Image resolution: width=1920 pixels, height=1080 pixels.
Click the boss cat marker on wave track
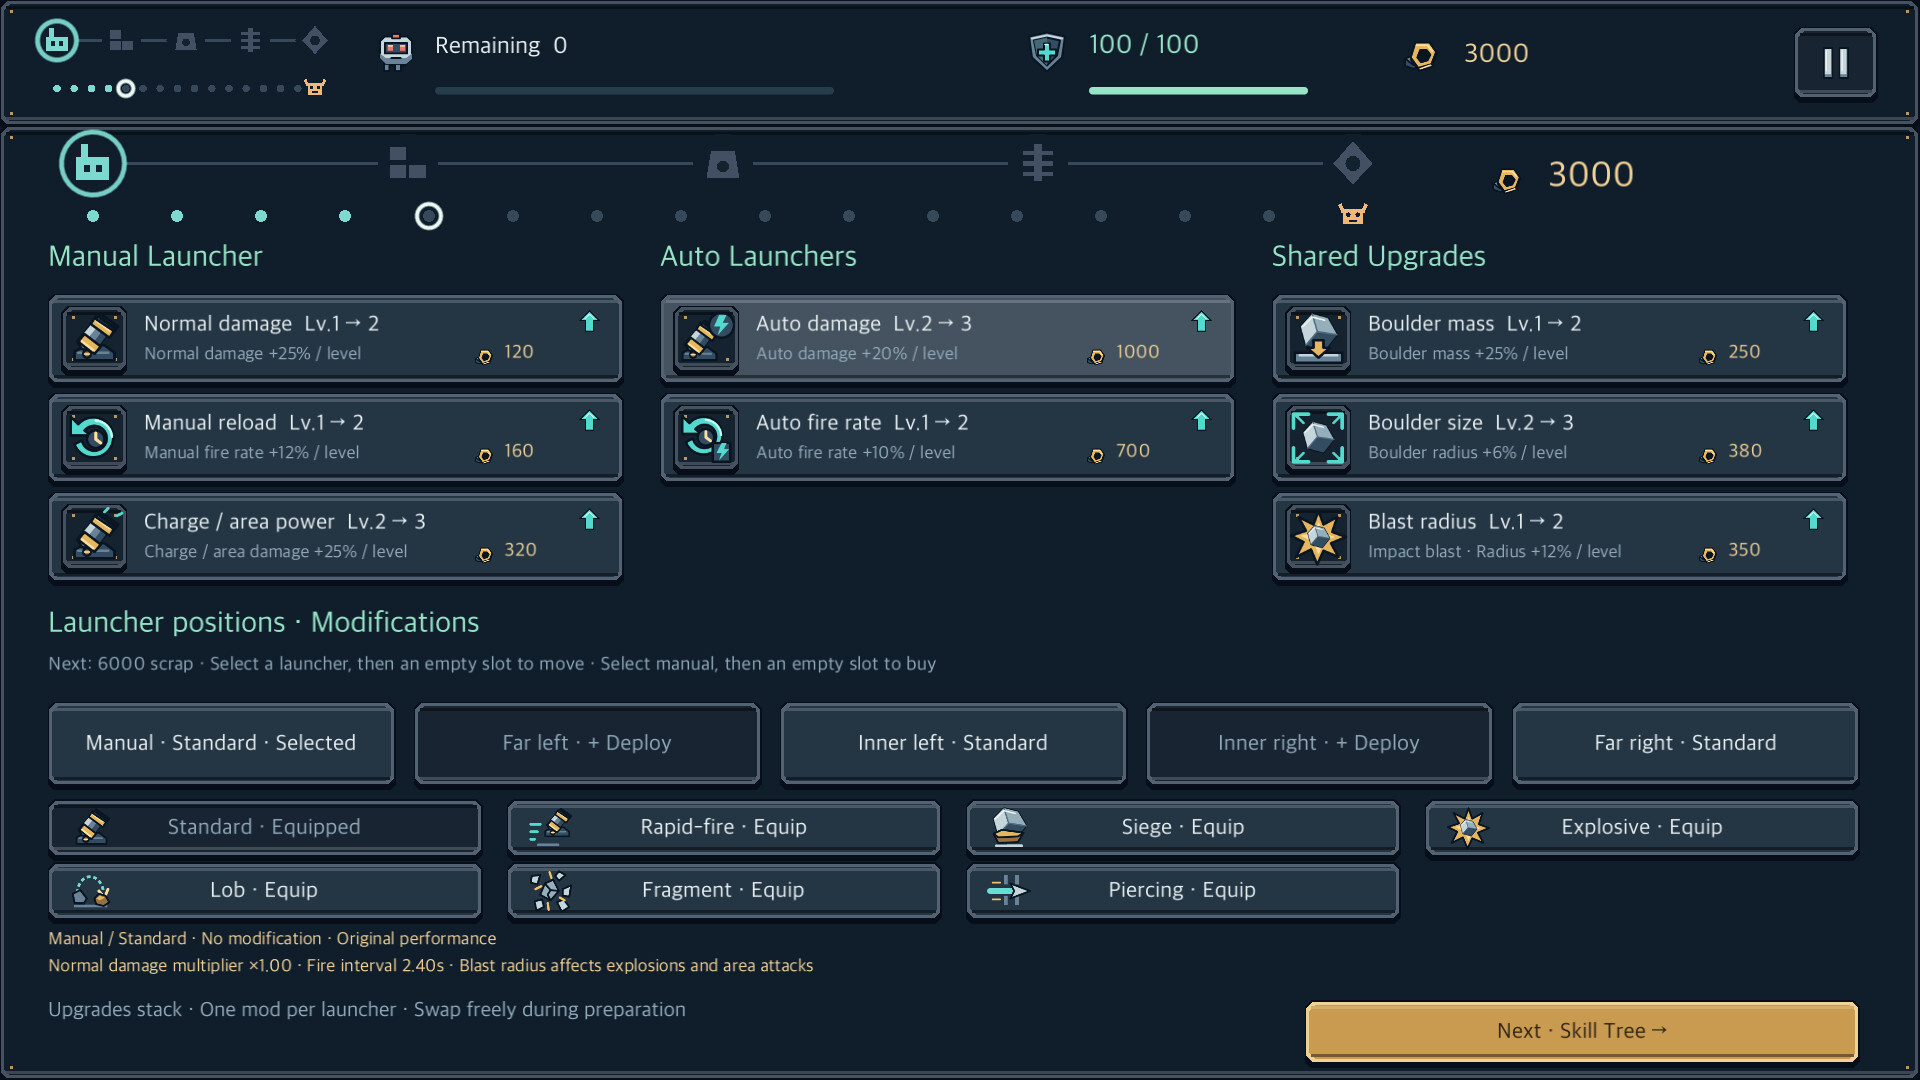pyautogui.click(x=1352, y=214)
